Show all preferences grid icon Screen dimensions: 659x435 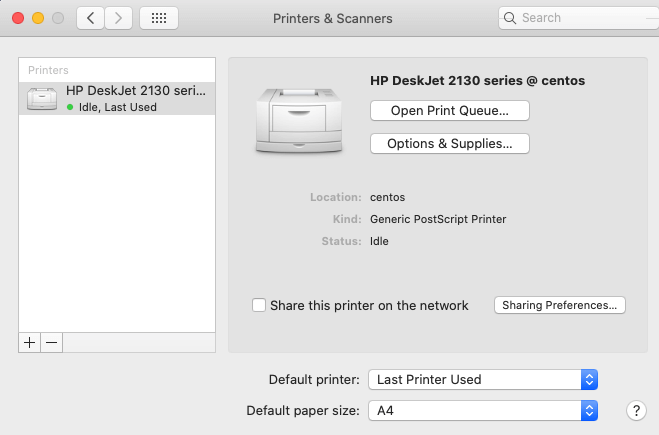click(159, 18)
